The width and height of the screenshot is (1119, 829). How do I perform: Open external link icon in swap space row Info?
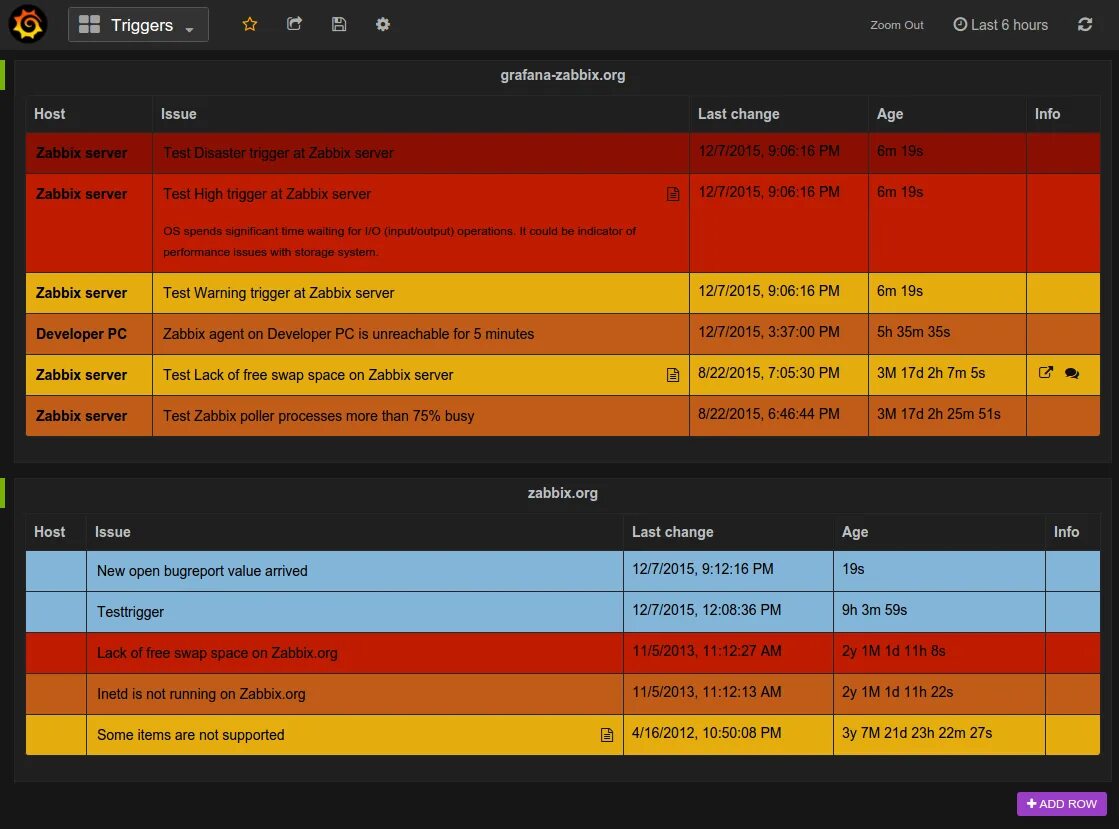tap(1045, 372)
